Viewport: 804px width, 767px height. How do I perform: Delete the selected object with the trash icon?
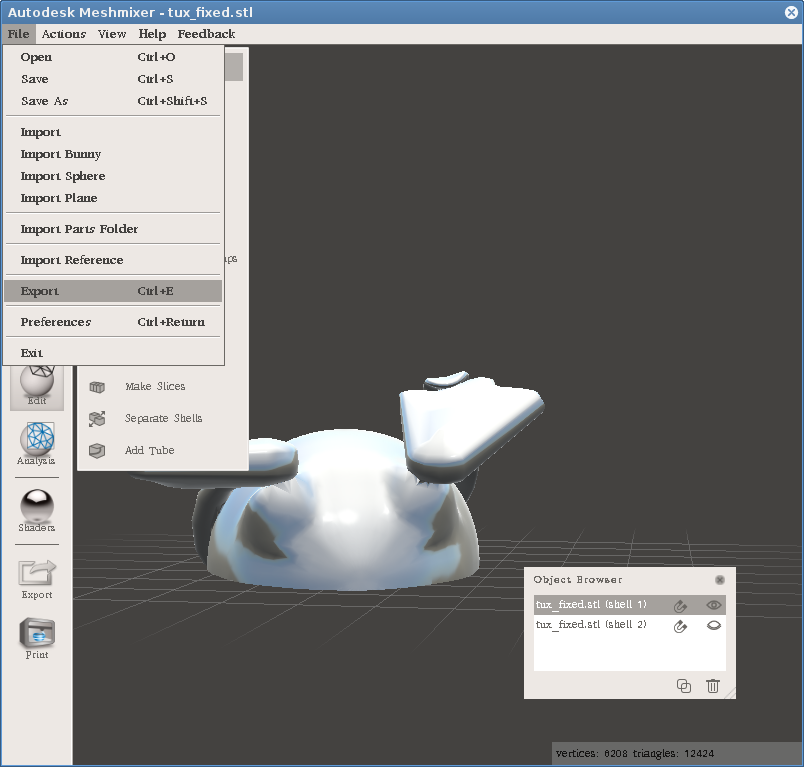713,686
